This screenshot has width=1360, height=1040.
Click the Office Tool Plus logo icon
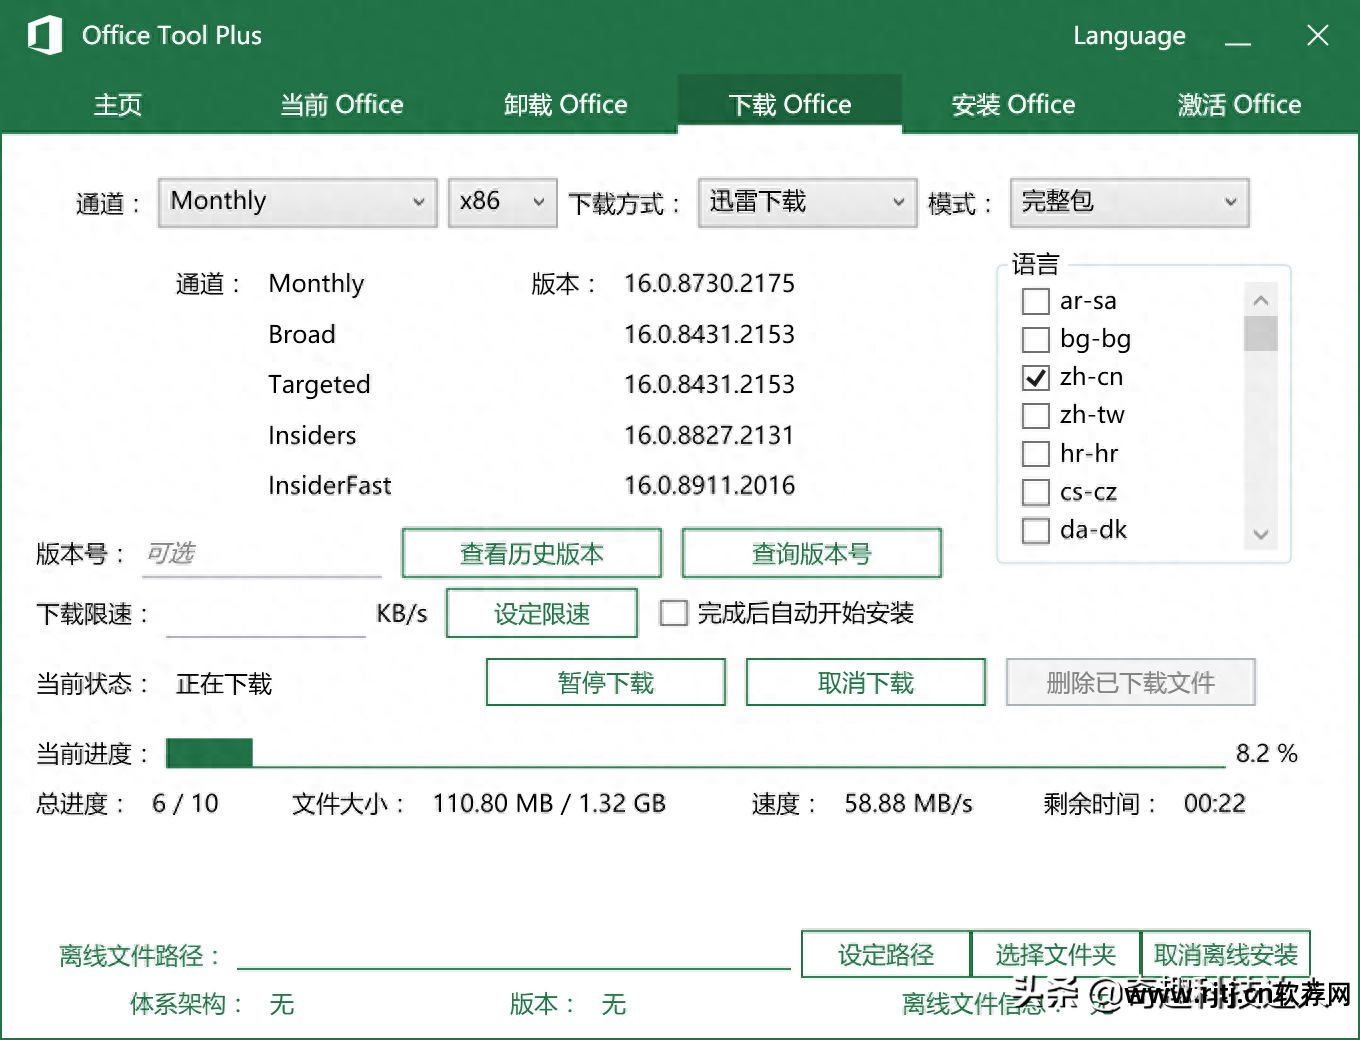pos(45,36)
